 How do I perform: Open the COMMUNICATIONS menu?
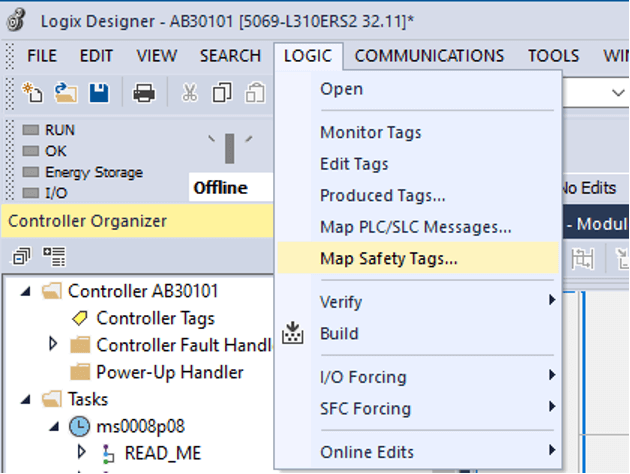[429, 56]
